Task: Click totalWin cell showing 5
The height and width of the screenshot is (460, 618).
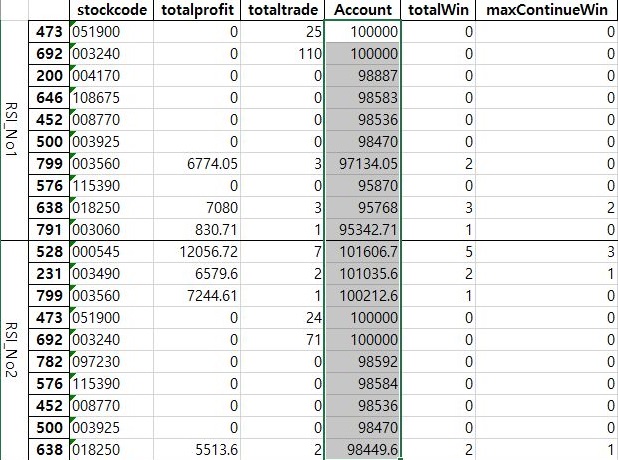Action: click(438, 251)
